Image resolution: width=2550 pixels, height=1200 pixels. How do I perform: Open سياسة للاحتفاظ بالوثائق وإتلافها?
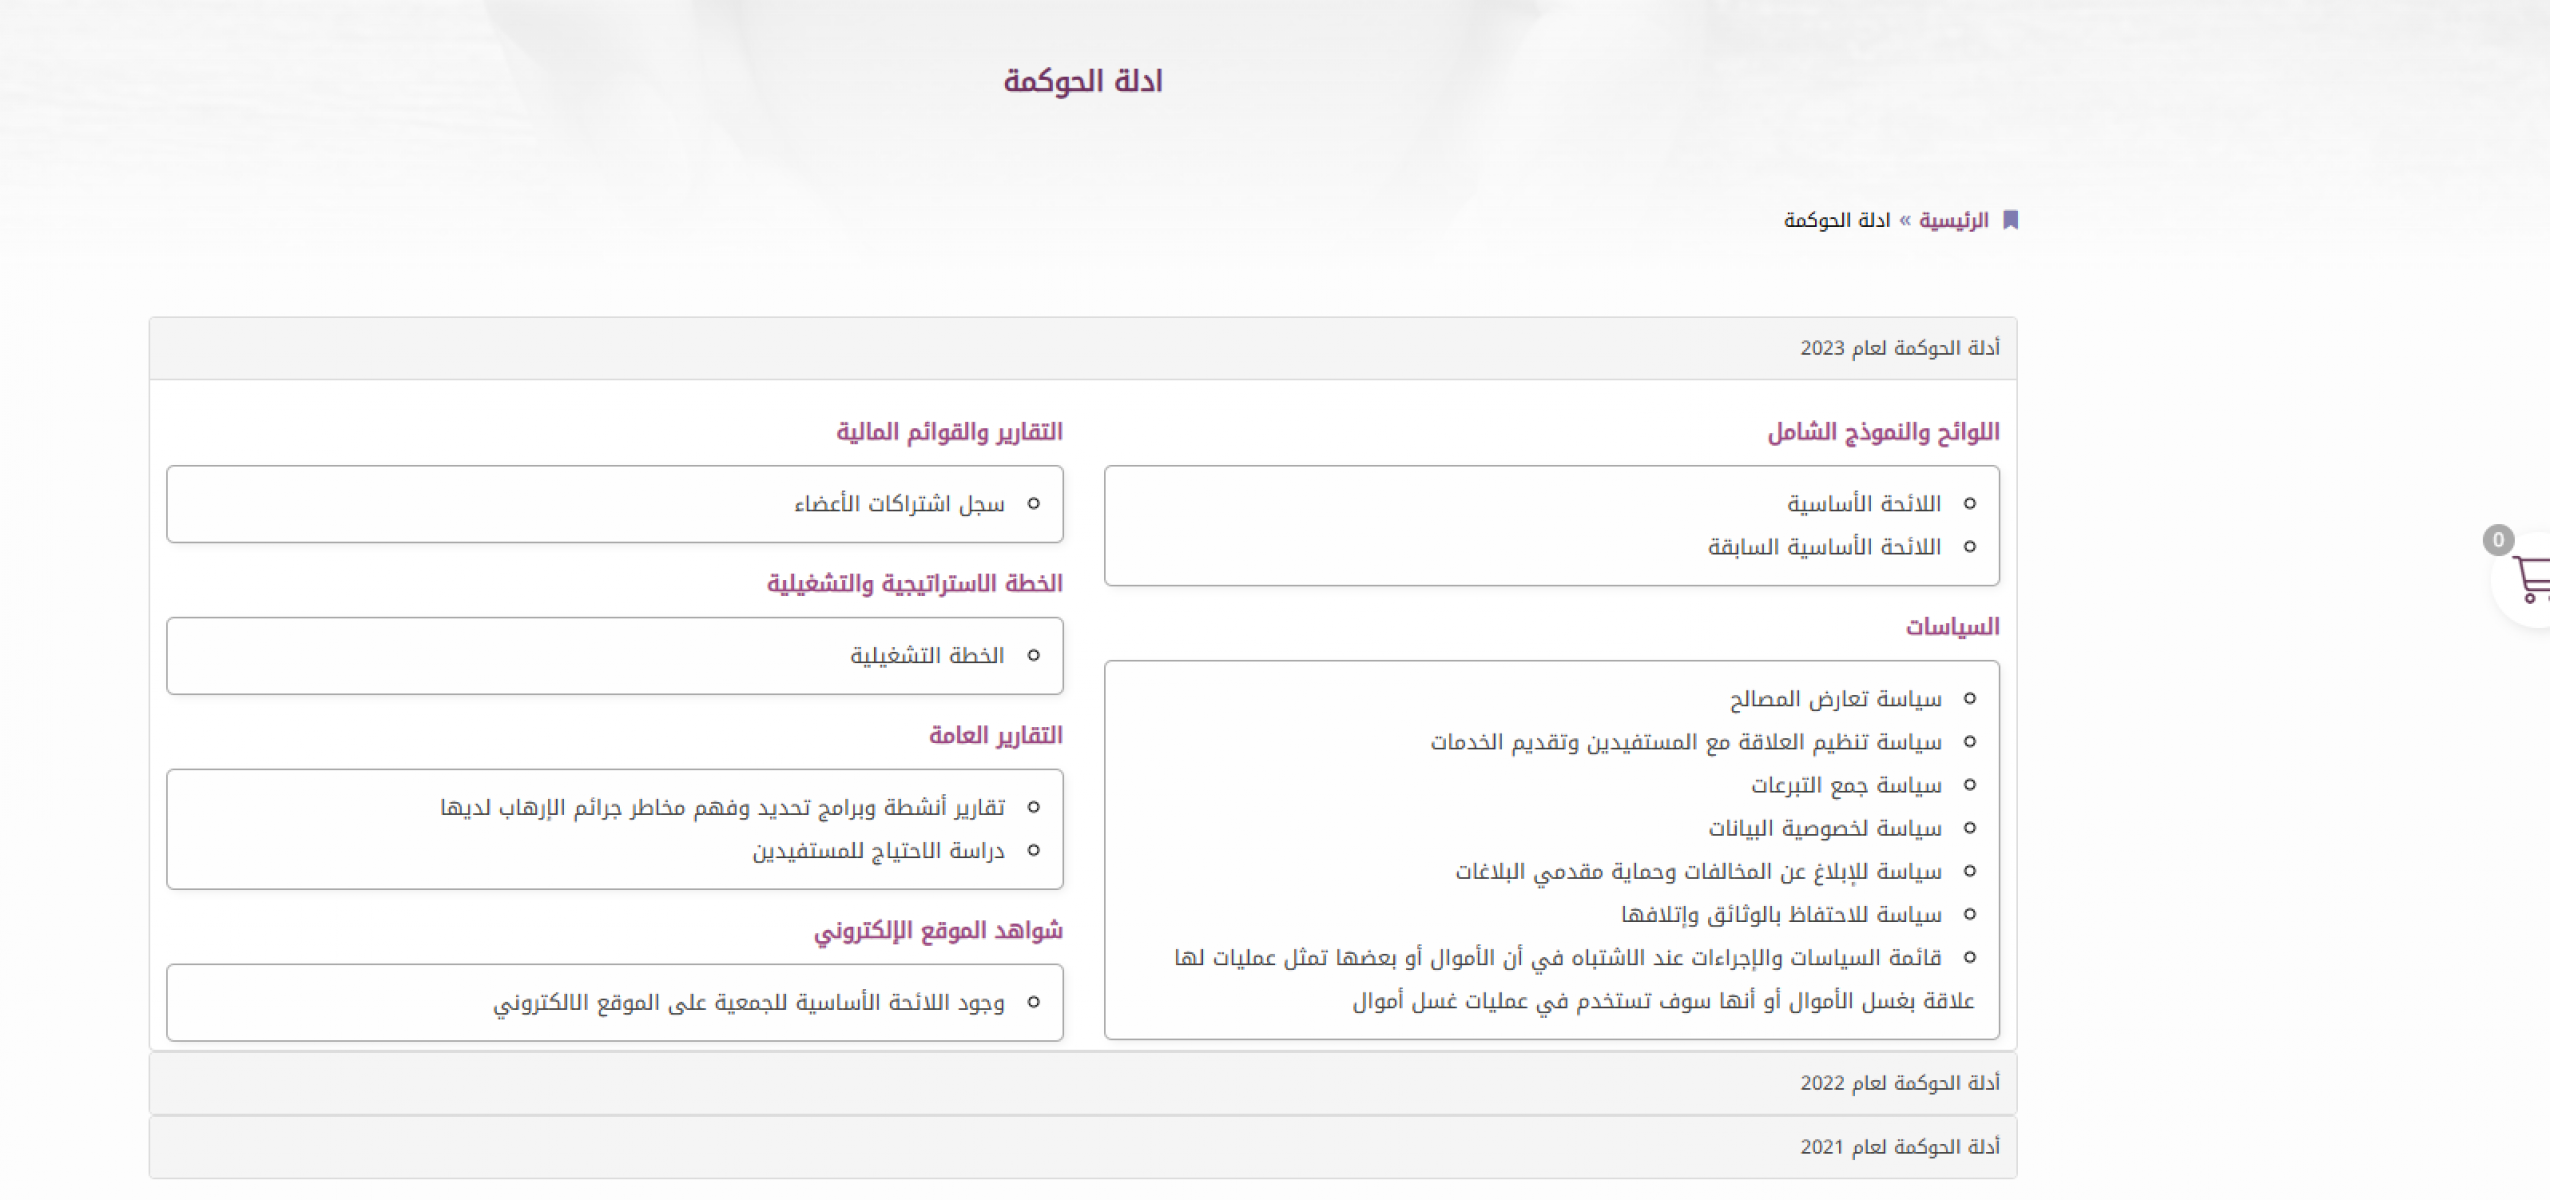pos(1781,914)
